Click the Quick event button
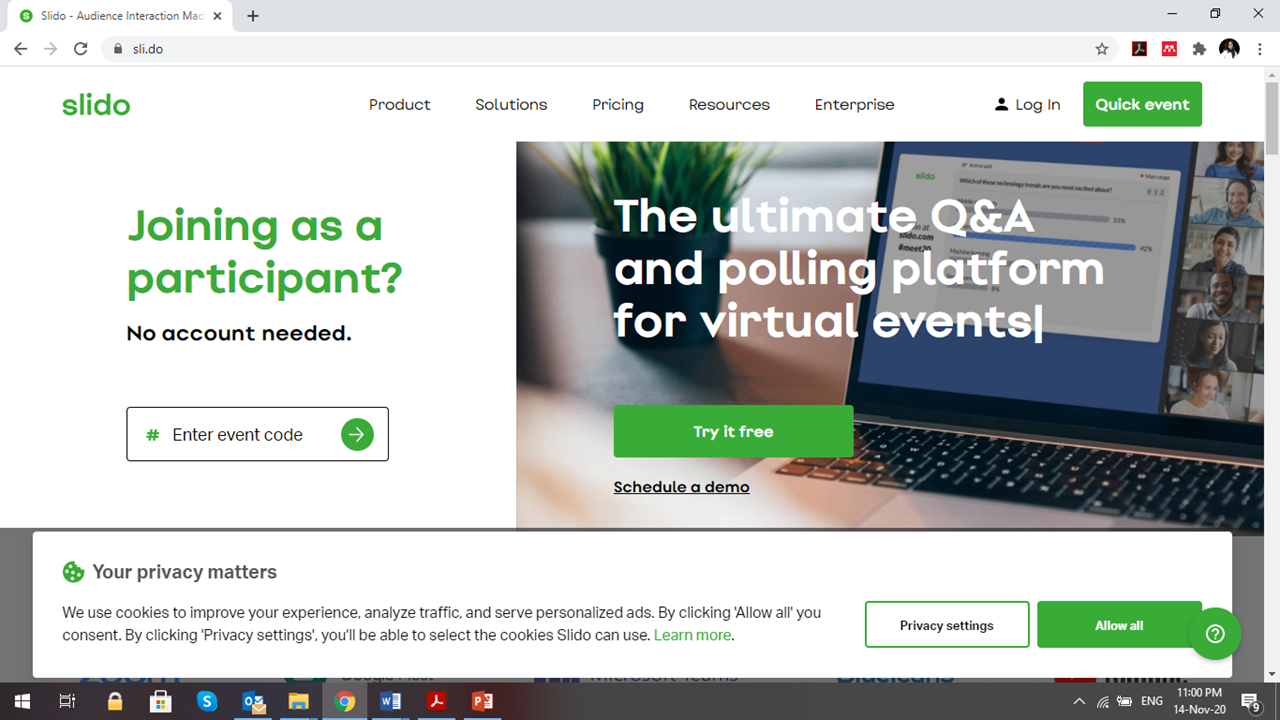 [x=1142, y=104]
